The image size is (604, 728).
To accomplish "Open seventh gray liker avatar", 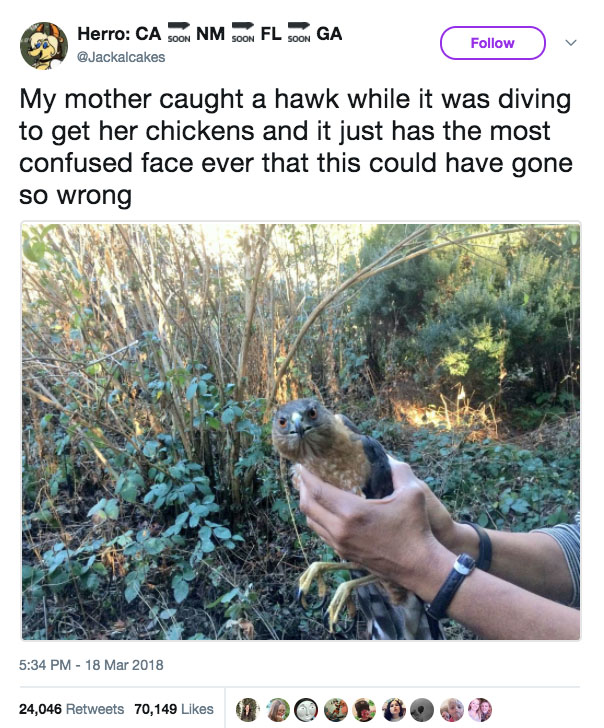I will tap(422, 709).
